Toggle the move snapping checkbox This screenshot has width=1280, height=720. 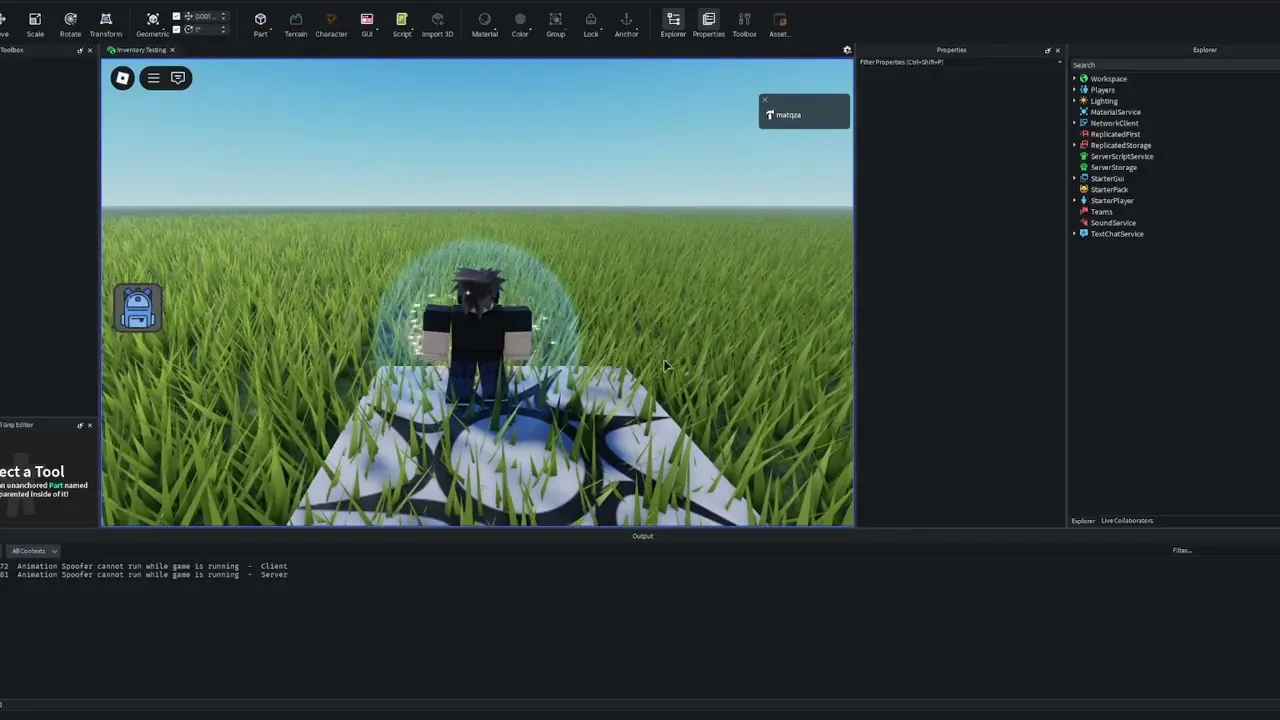pos(177,17)
